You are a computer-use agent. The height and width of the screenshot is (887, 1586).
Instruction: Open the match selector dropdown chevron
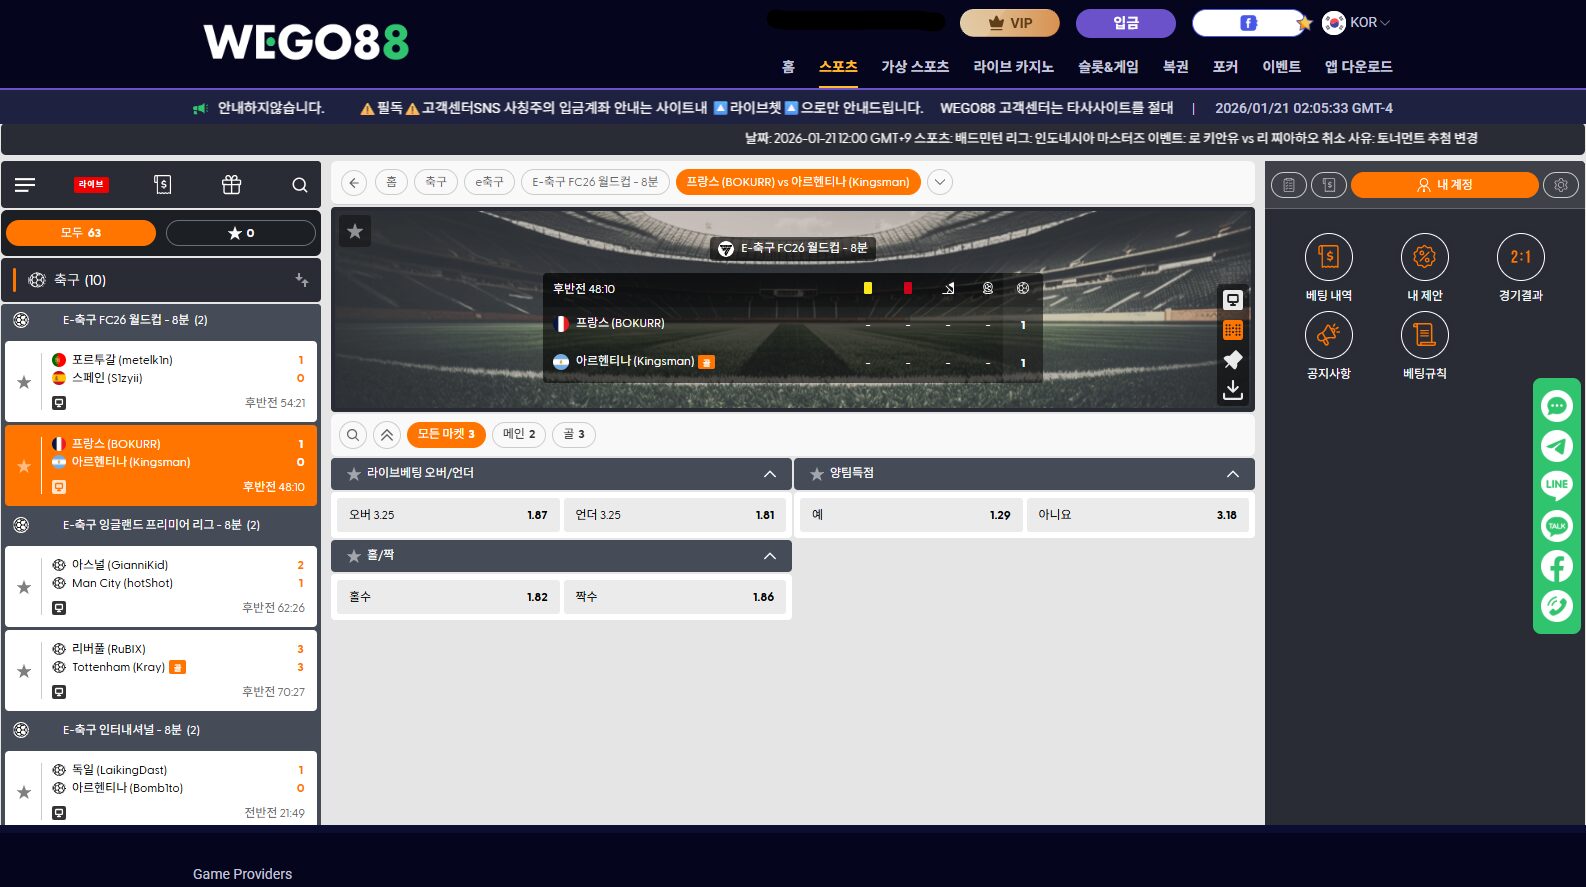click(x=940, y=182)
